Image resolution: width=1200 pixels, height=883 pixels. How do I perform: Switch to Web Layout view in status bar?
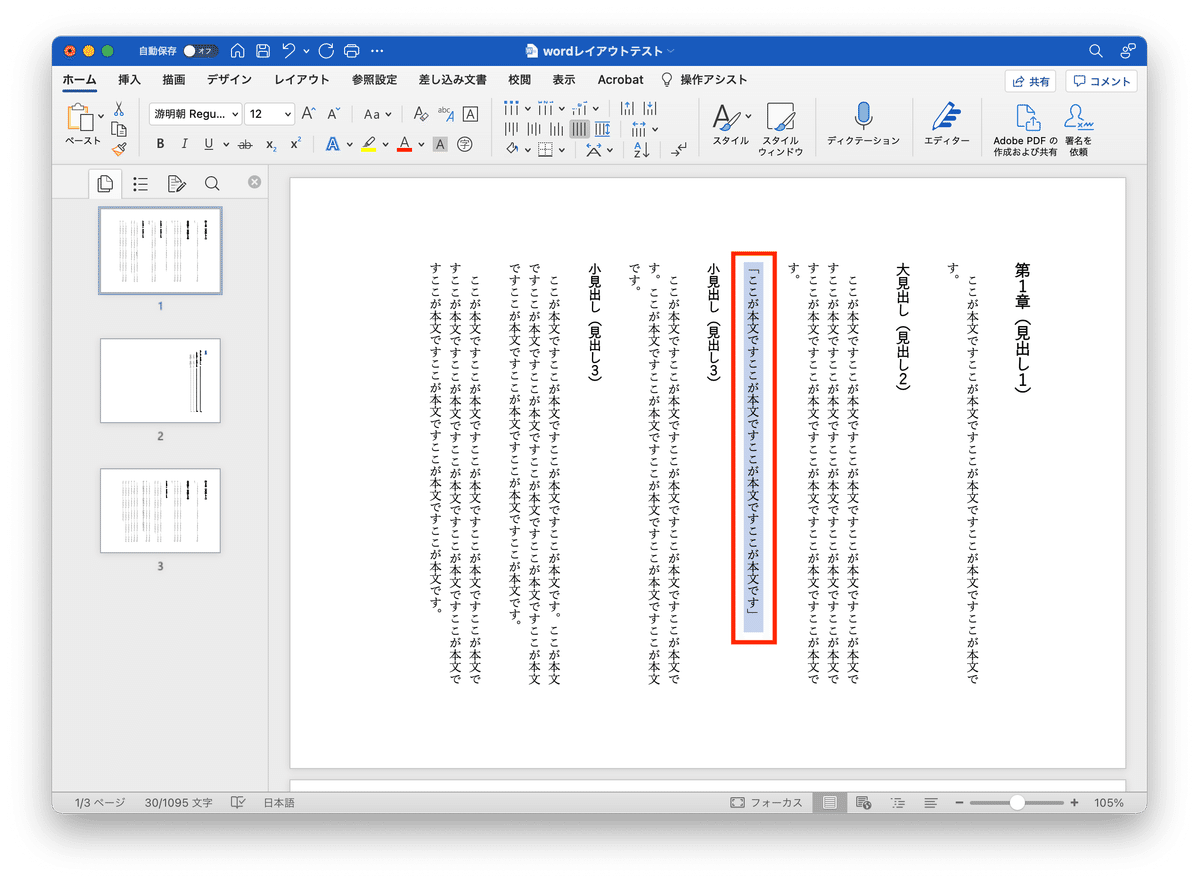coord(863,802)
